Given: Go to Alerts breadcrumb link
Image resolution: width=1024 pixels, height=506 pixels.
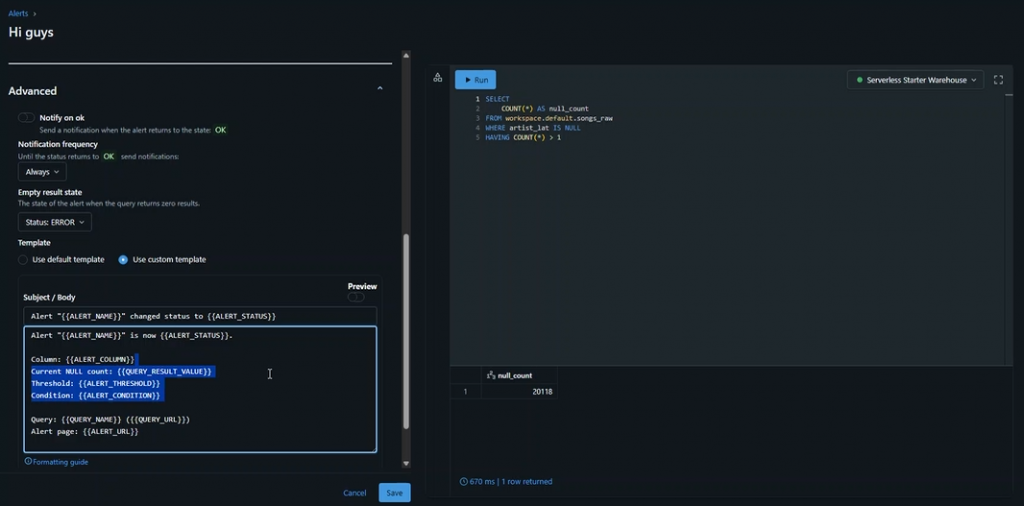Looking at the screenshot, I should pos(18,13).
